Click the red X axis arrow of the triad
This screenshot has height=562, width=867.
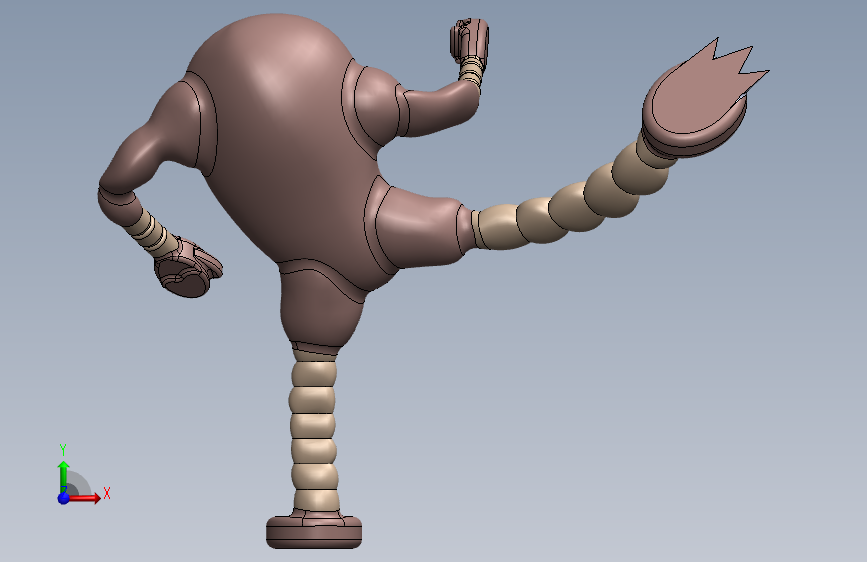pos(85,498)
